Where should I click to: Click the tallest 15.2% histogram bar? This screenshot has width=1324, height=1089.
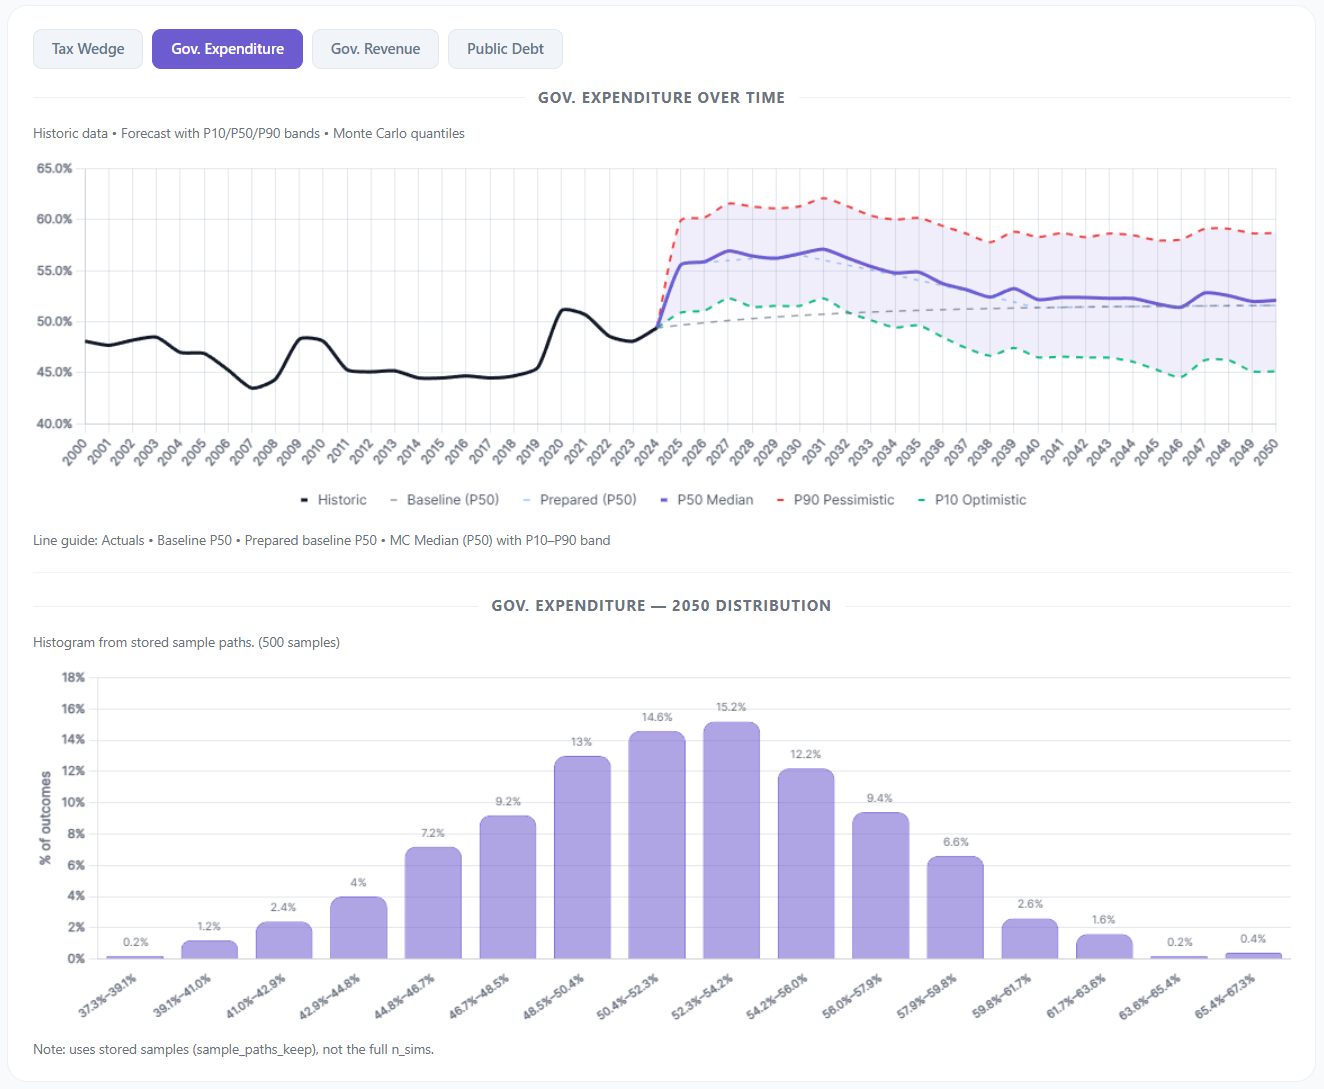(731, 840)
